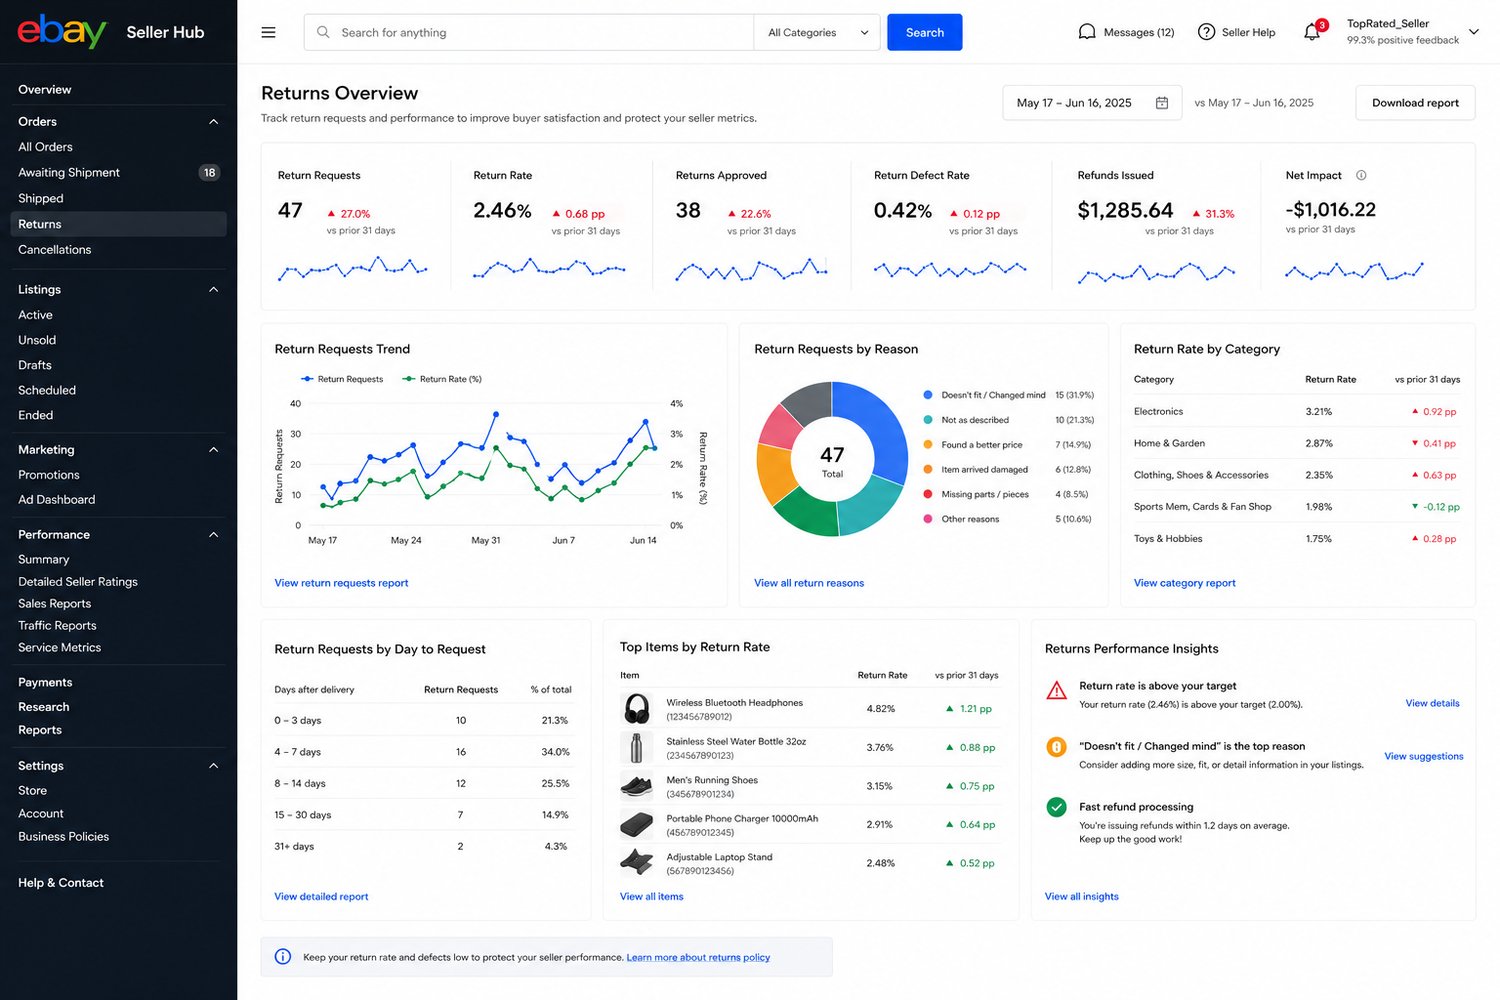This screenshot has height=1000, width=1500.
Task: Click Stainless Steel Water Bottle thumbnail
Action: click(637, 747)
